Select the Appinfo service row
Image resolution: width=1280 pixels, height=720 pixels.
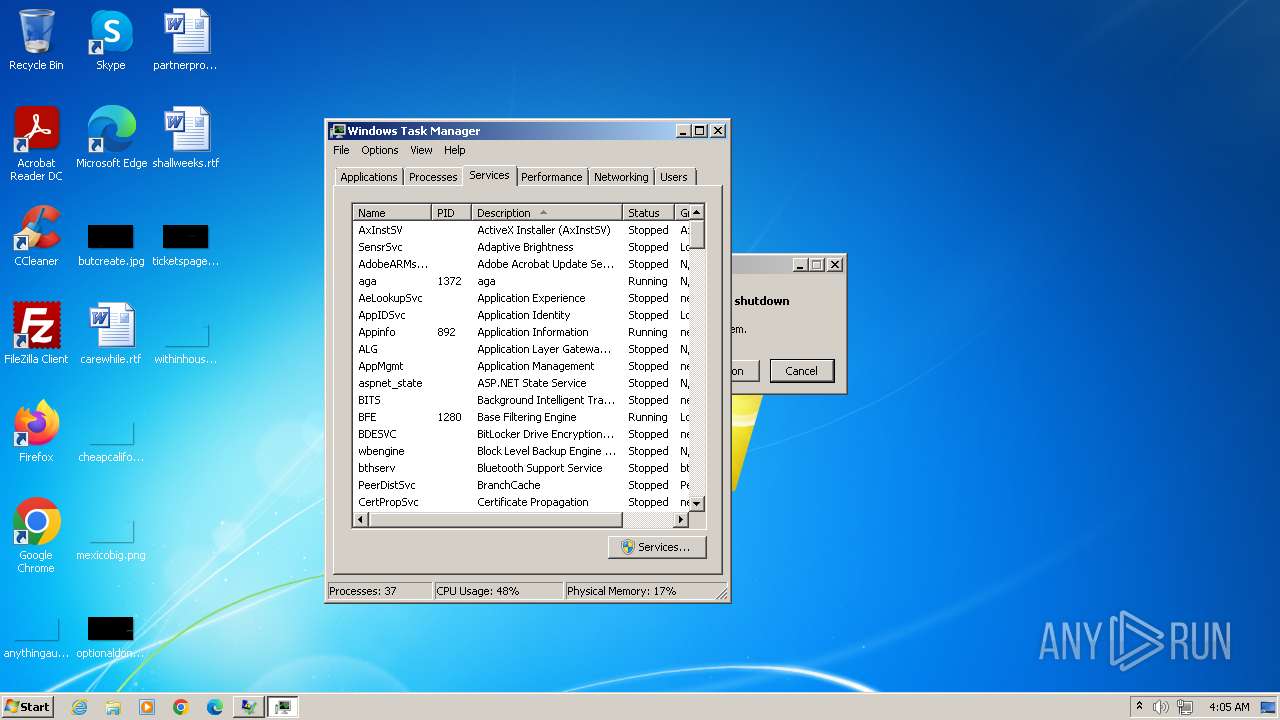pos(521,332)
